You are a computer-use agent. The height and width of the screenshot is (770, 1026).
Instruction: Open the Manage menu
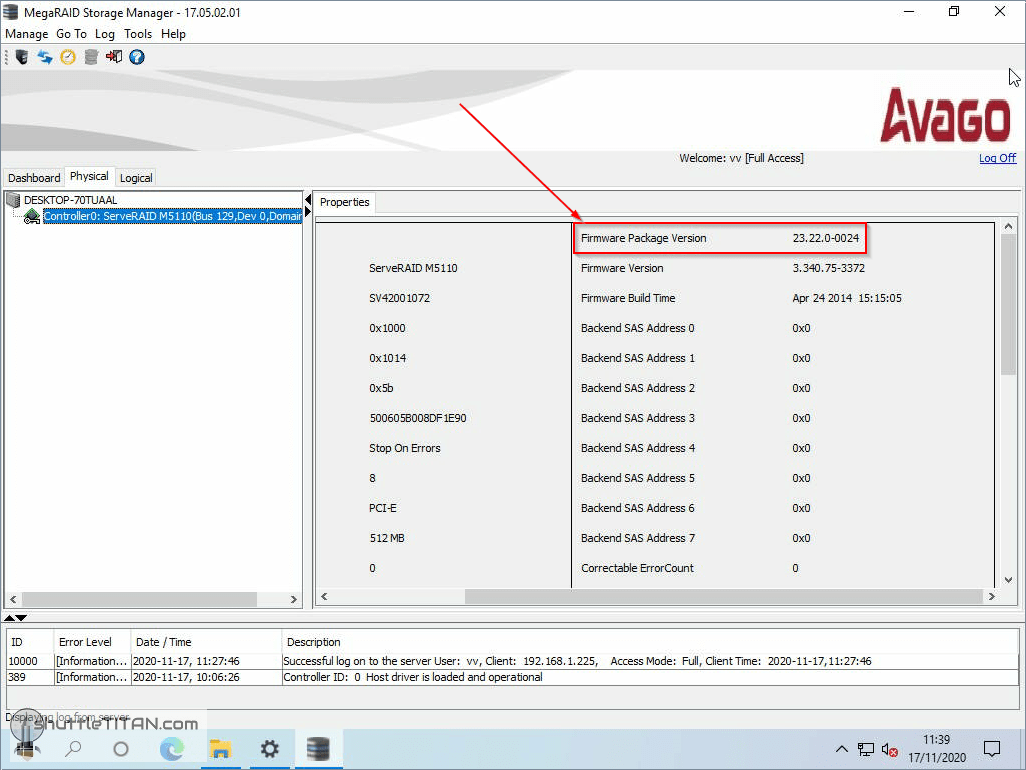(x=26, y=33)
